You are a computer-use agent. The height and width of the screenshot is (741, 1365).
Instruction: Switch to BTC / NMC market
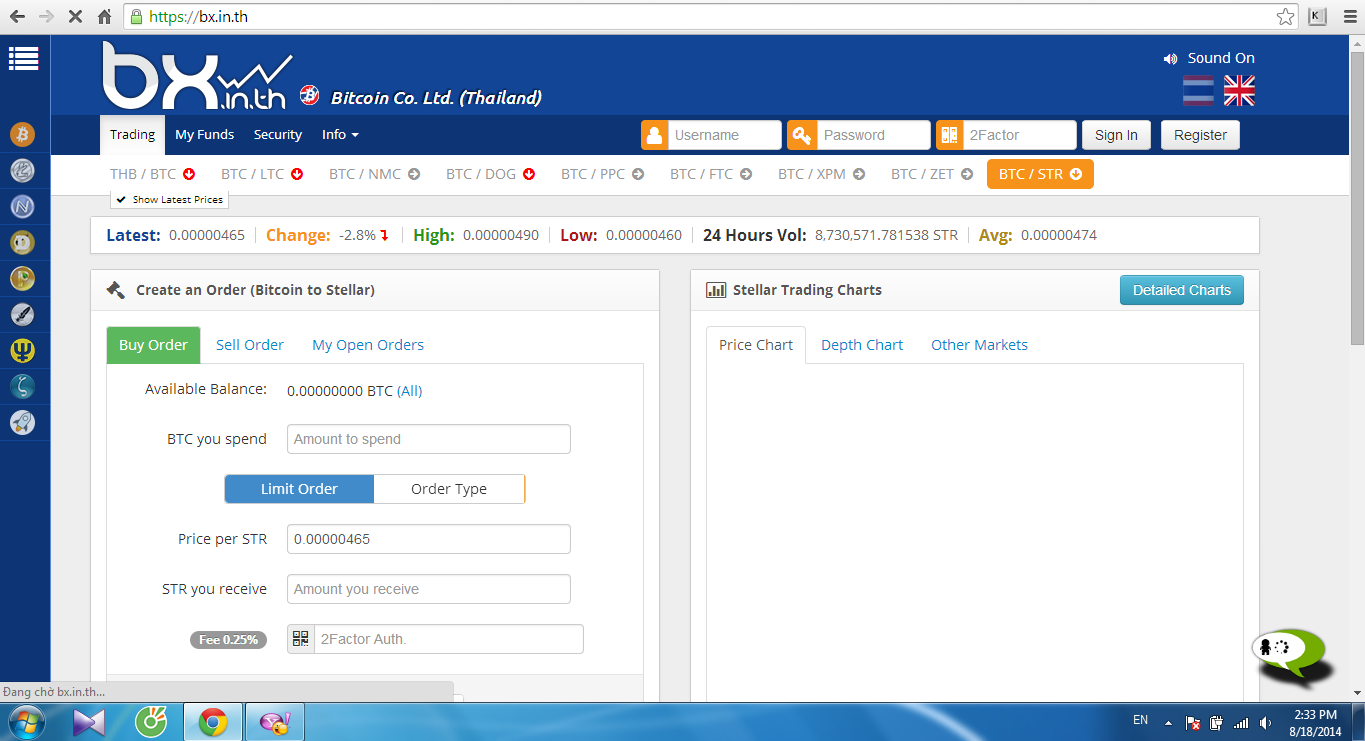point(374,174)
